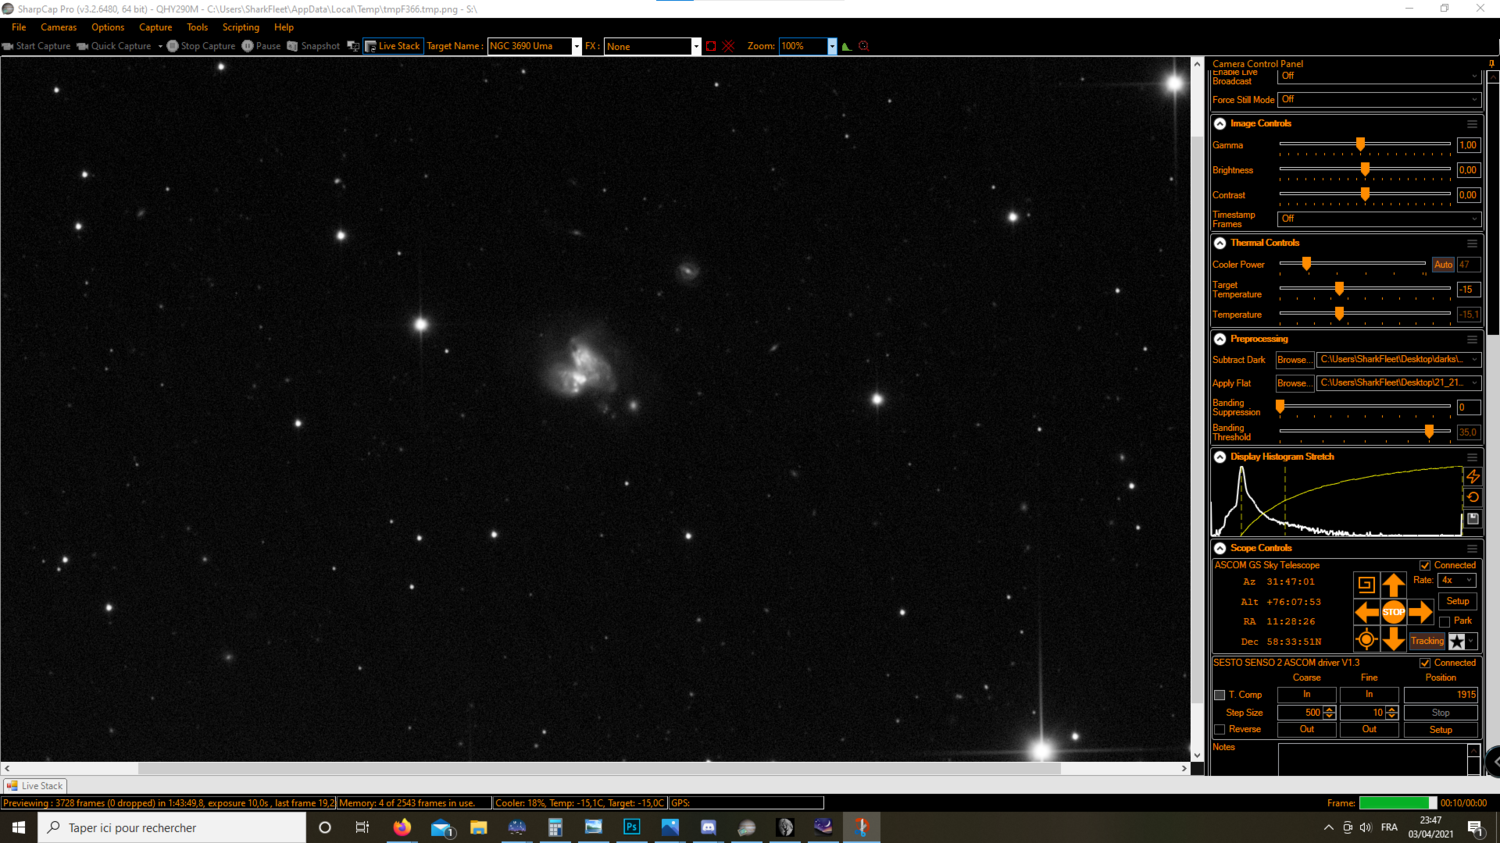Reset the histogram stretch with the circular arrow
Image resolution: width=1500 pixels, height=843 pixels.
(x=1472, y=497)
